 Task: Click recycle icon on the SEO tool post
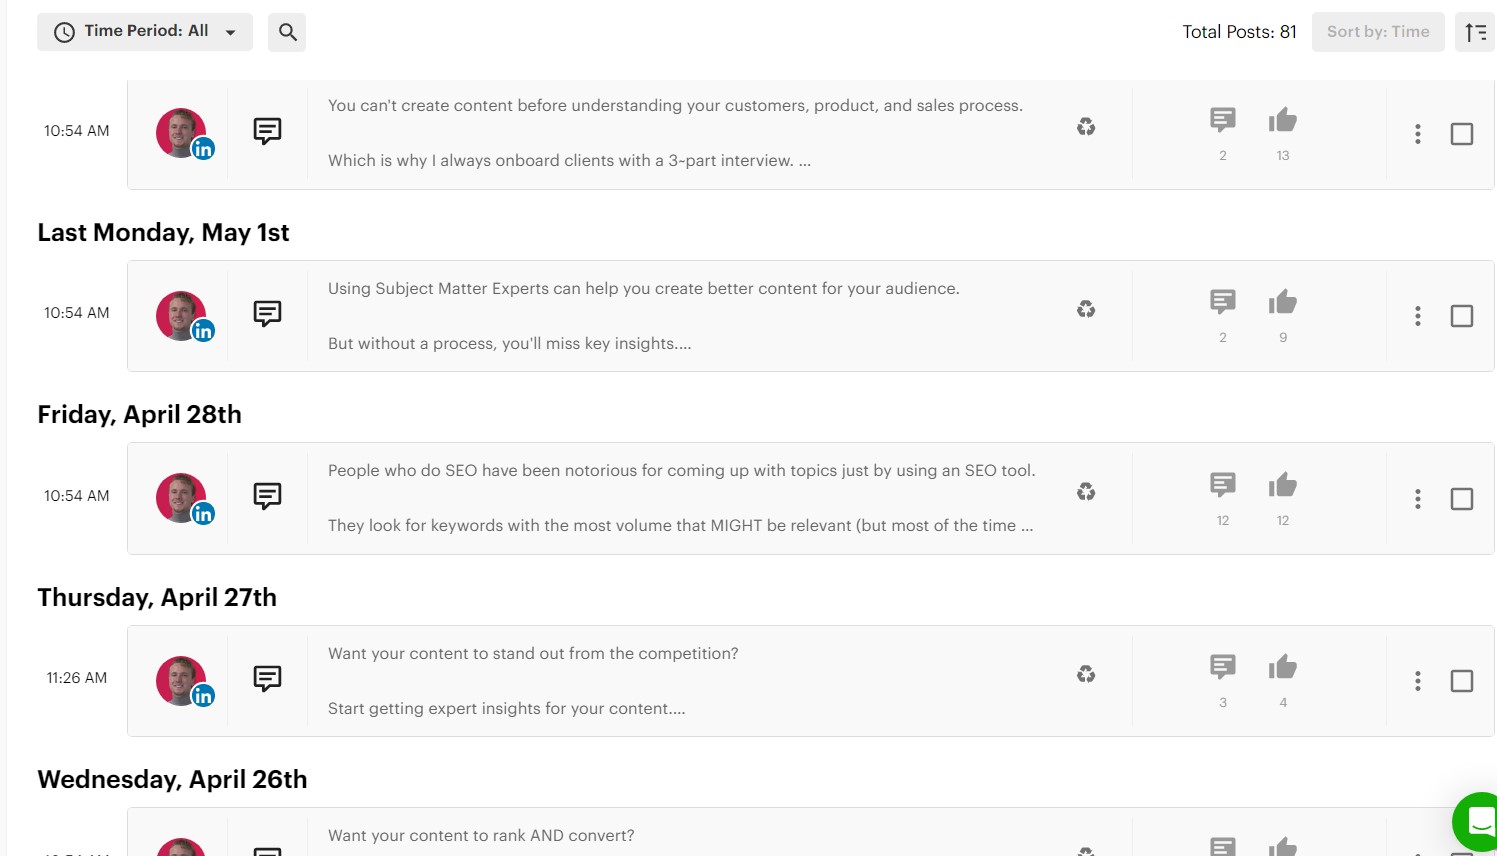click(1086, 492)
